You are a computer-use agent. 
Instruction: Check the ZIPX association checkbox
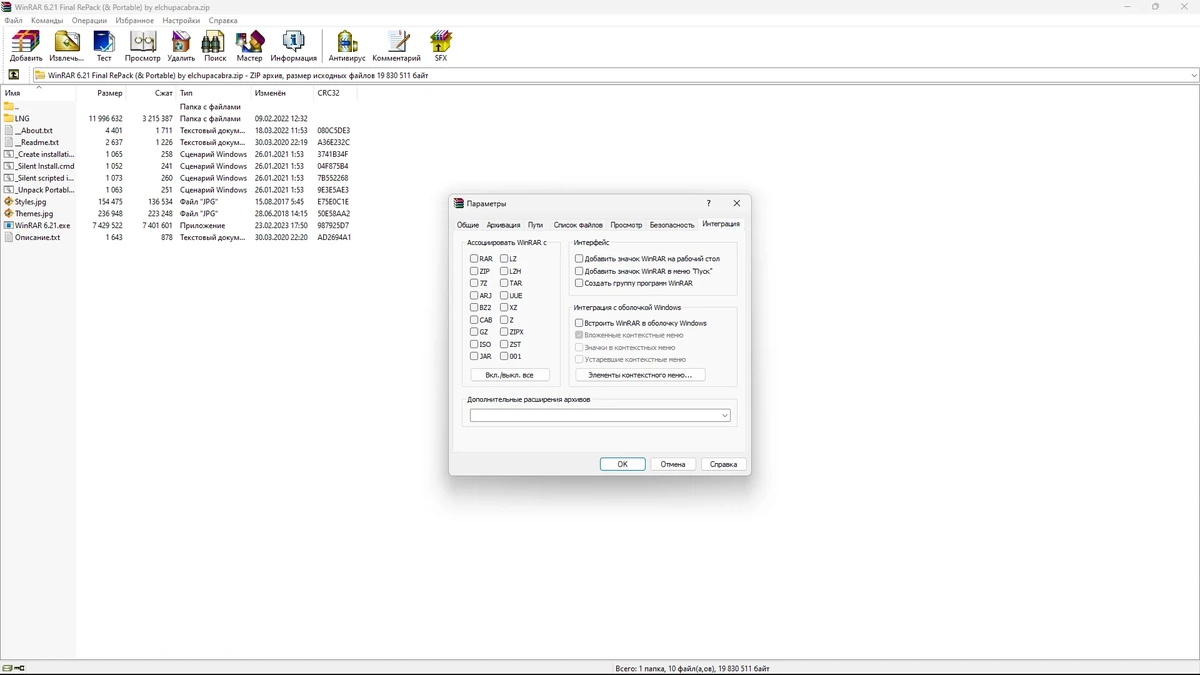[504, 332]
